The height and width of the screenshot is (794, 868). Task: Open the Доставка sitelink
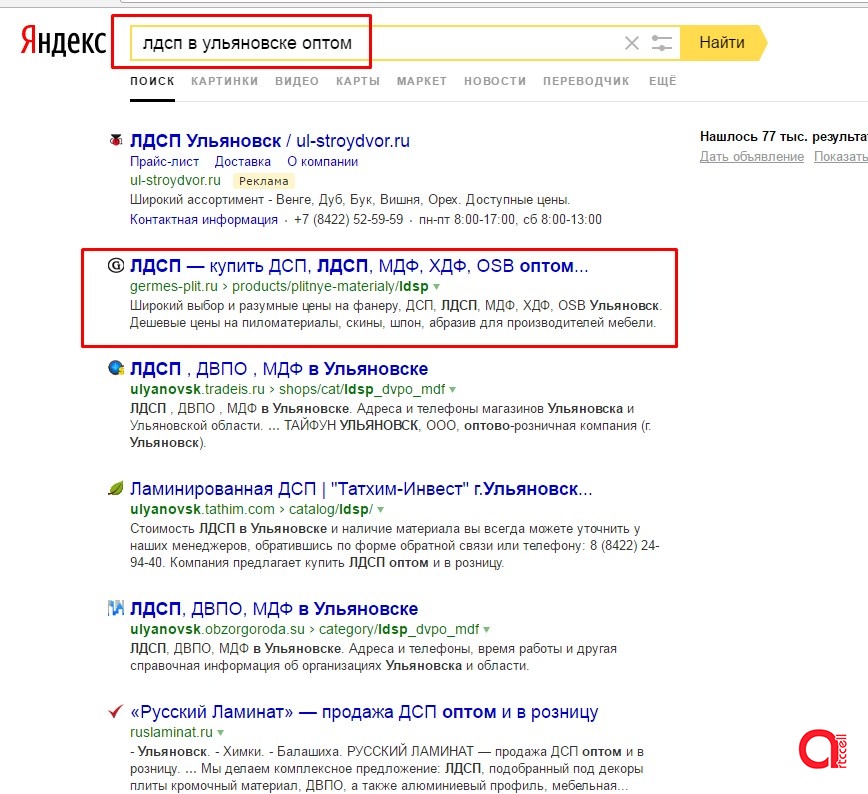coord(242,162)
